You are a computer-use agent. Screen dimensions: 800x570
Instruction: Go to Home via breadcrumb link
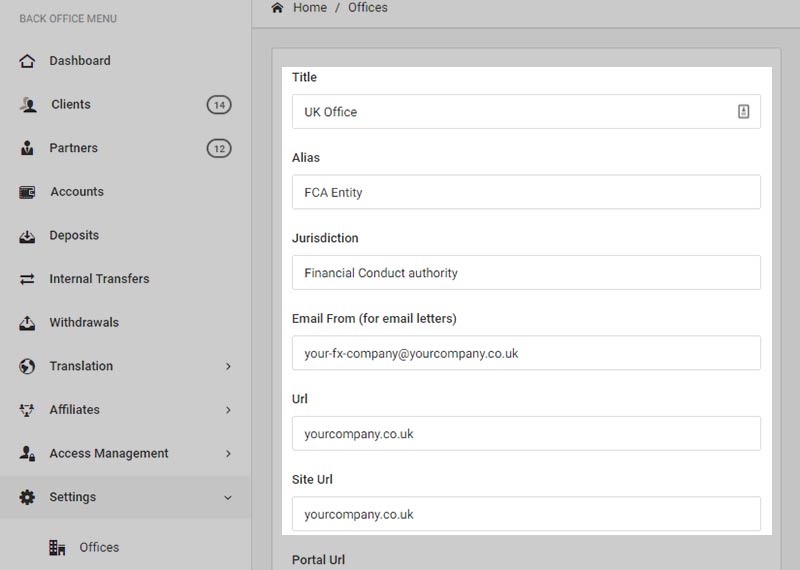tap(309, 8)
